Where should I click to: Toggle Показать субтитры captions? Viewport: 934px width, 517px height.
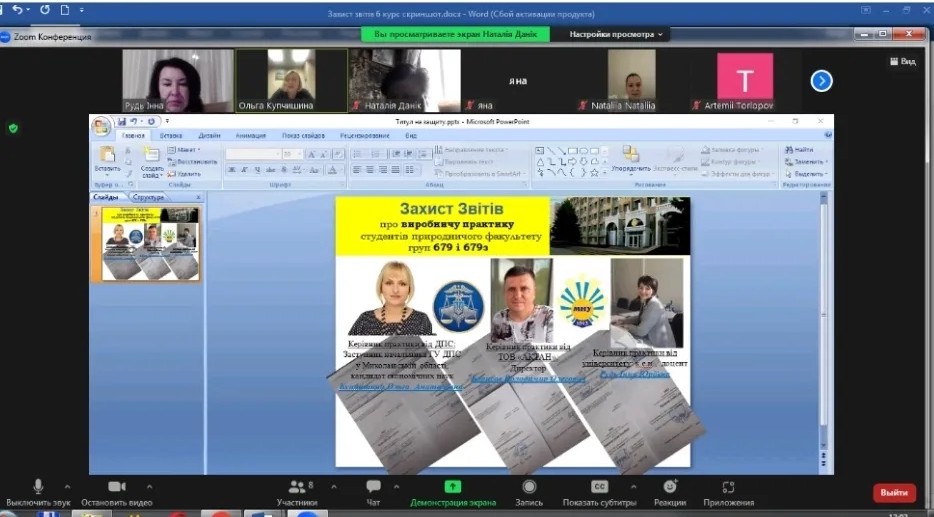click(599, 488)
